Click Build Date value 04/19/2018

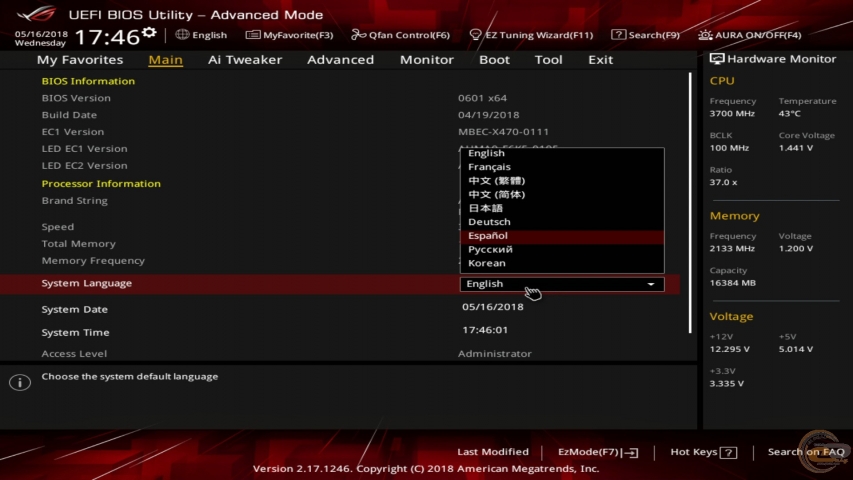(489, 115)
